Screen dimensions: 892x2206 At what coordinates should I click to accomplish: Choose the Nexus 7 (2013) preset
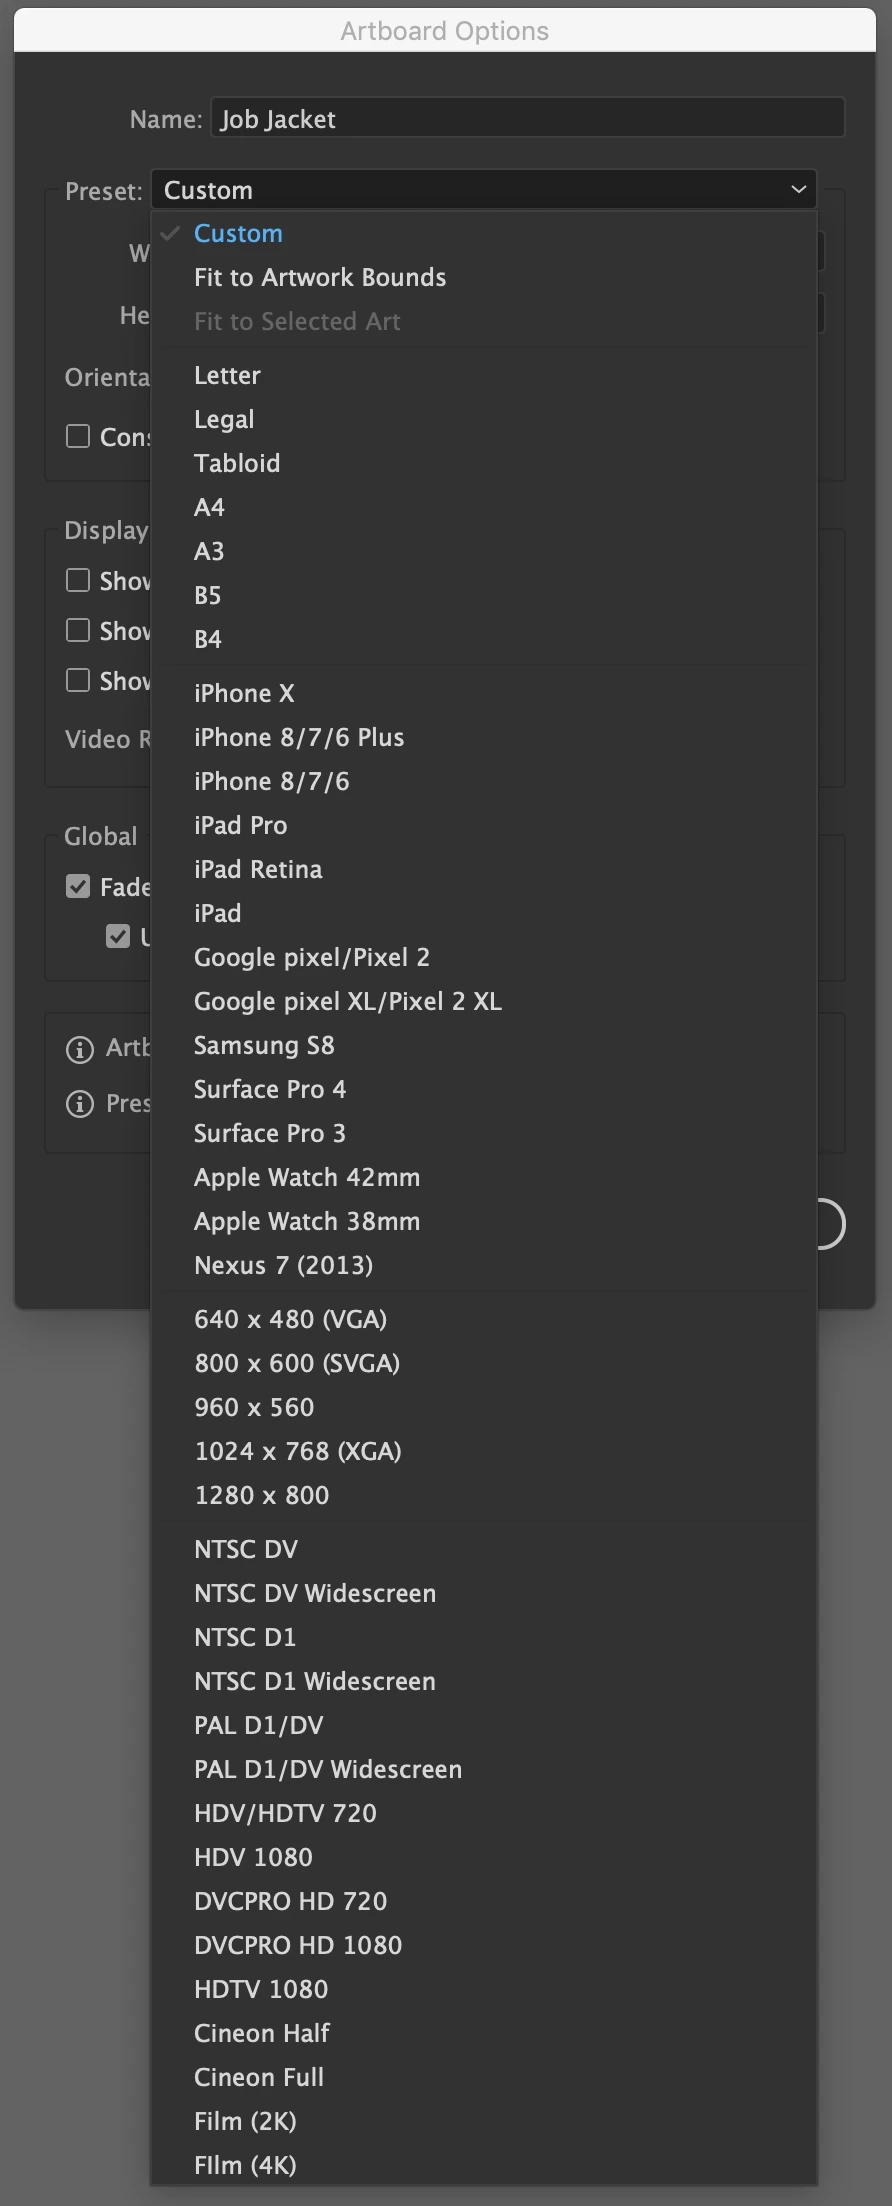484,1265
